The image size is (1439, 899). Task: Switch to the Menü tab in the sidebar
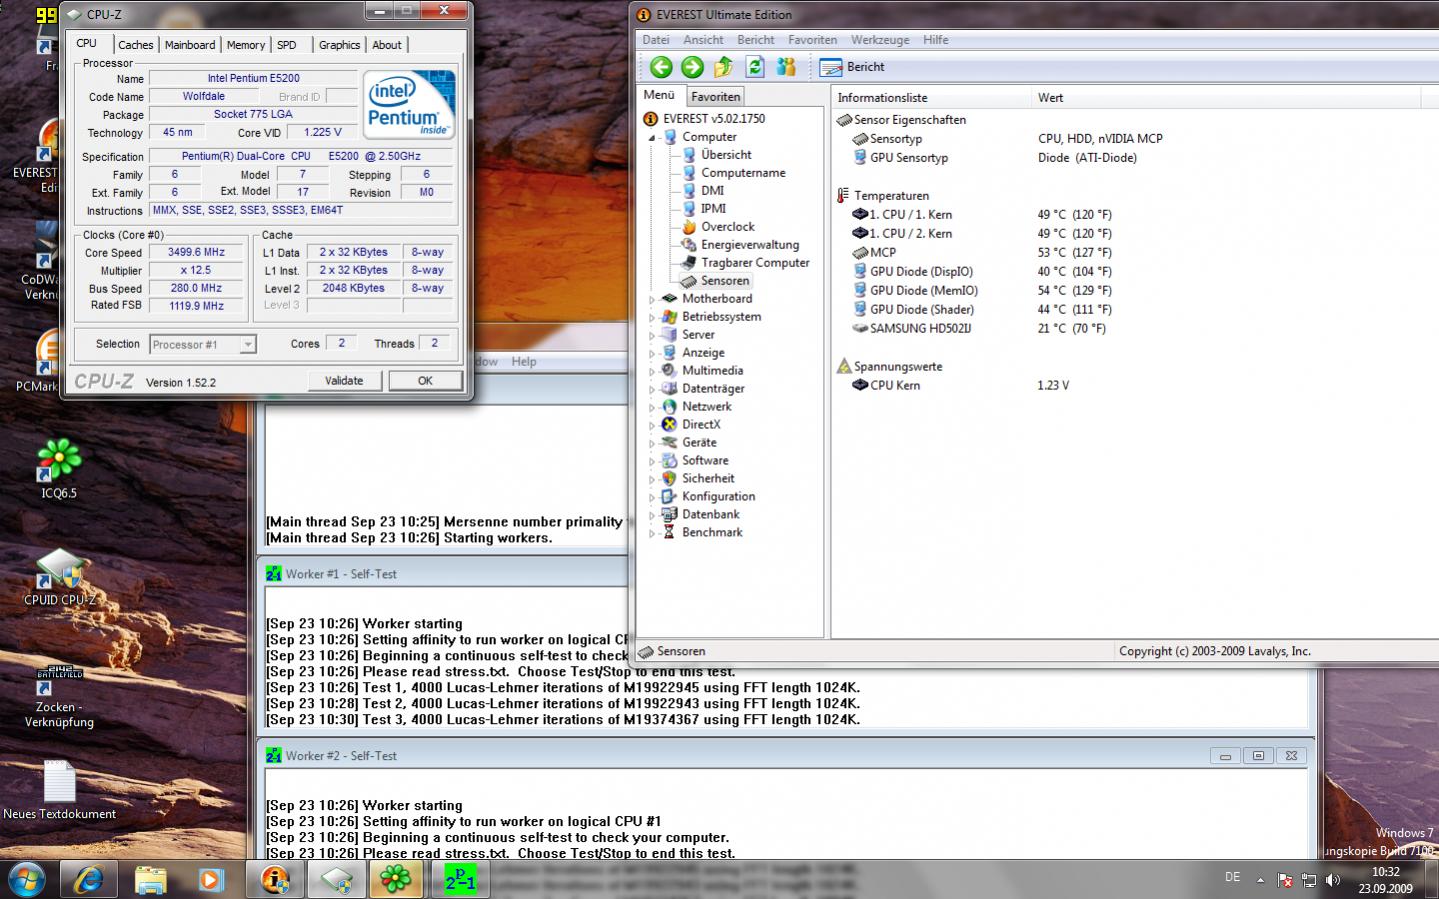point(659,95)
